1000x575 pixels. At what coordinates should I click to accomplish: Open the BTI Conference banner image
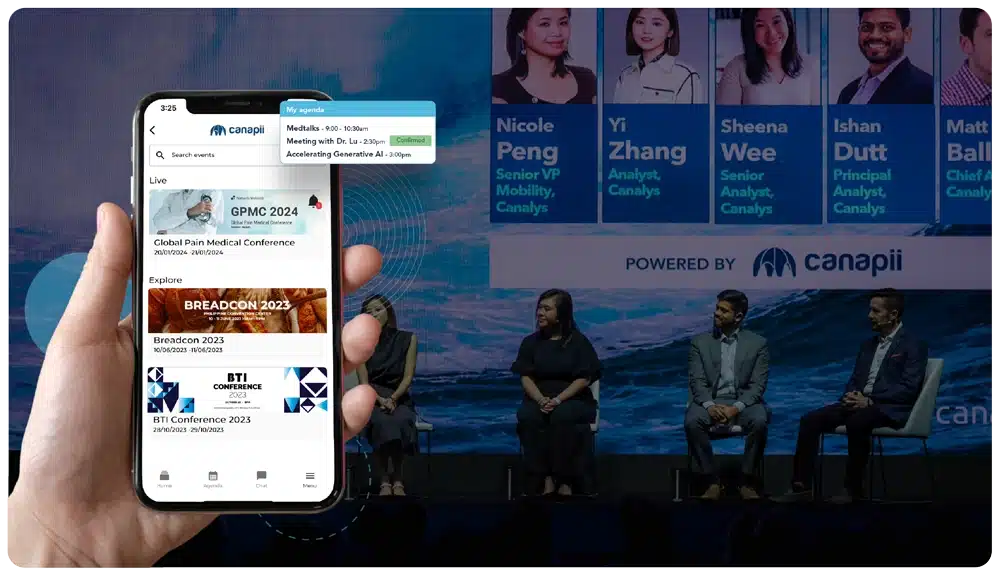(x=237, y=389)
